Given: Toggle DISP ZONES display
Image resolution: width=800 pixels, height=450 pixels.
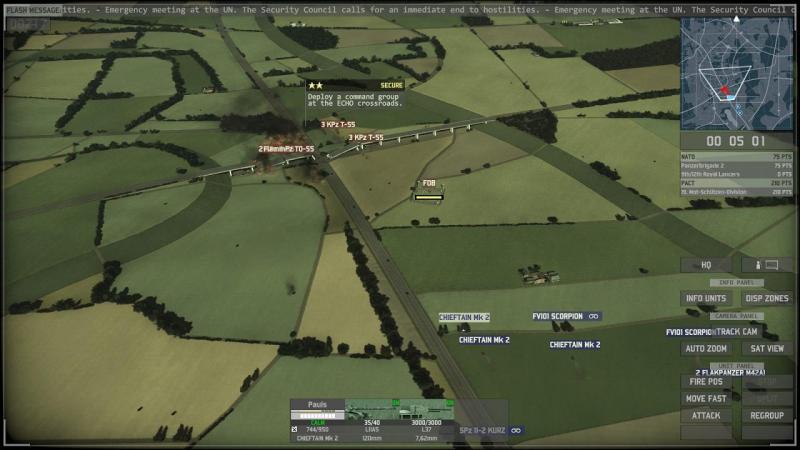Looking at the screenshot, I should point(767,298).
